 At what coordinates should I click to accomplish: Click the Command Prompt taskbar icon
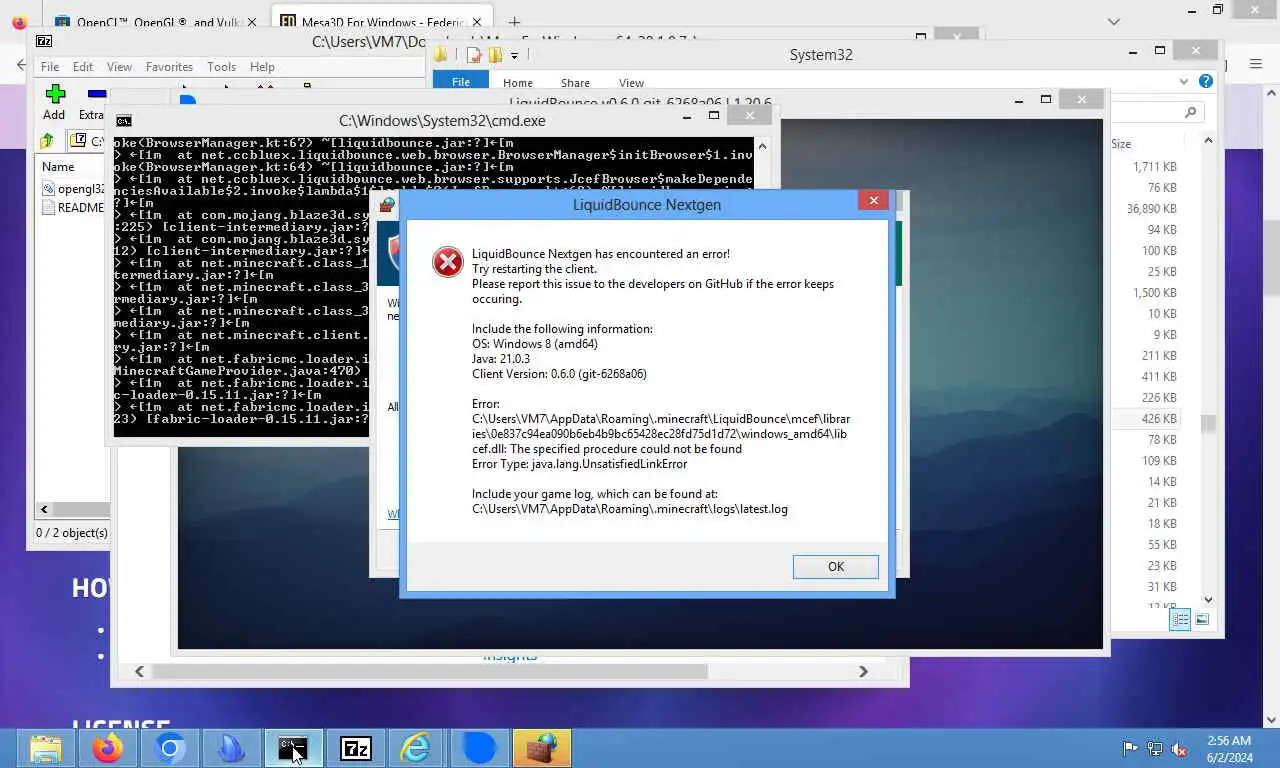[x=293, y=748]
